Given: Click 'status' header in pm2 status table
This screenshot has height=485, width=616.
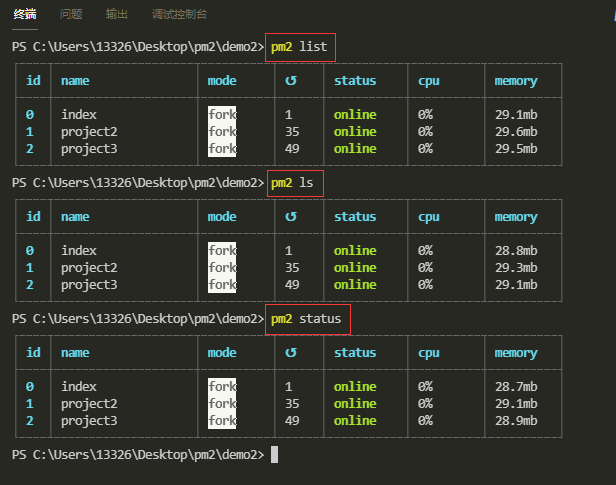Looking at the screenshot, I should click(355, 352).
